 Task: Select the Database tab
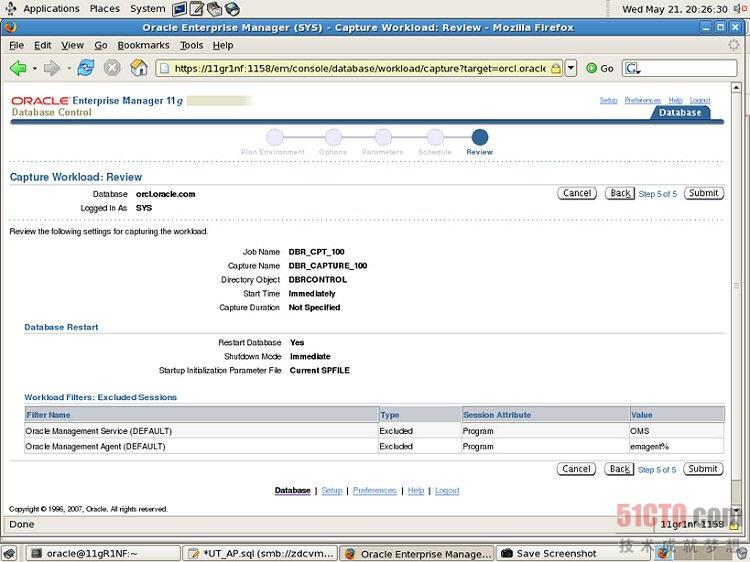pos(680,113)
